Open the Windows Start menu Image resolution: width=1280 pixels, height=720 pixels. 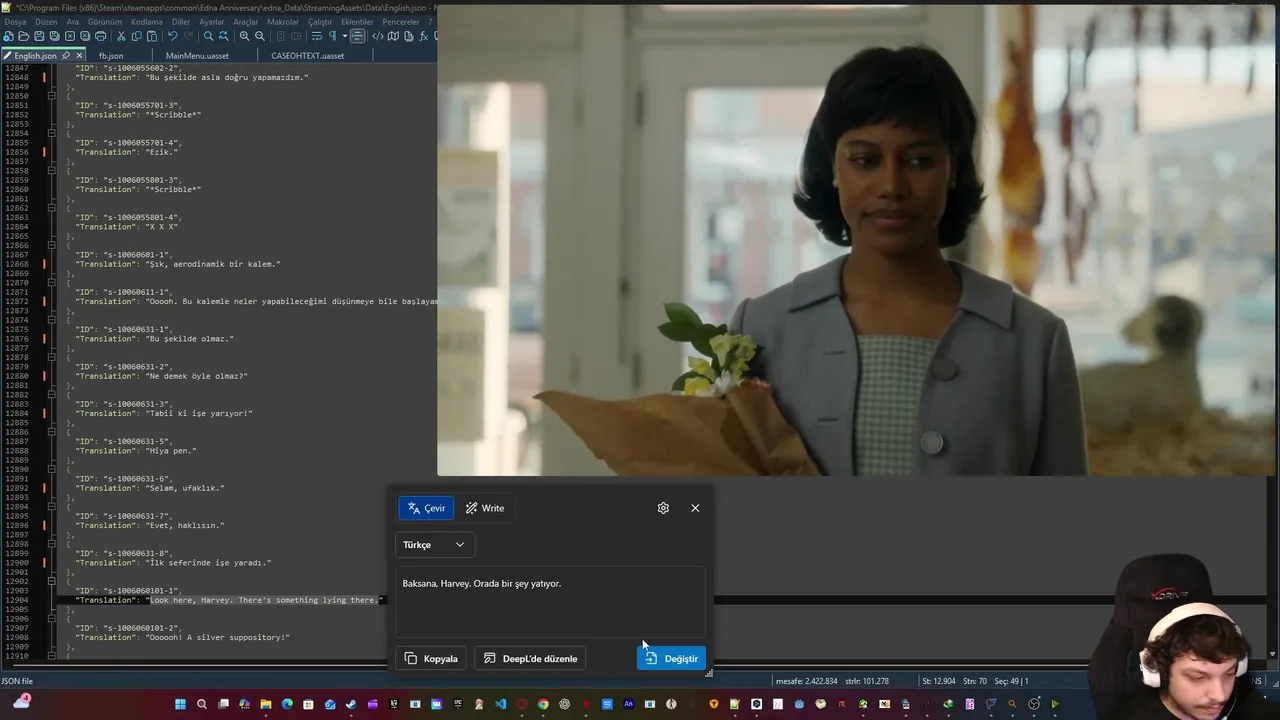181,704
